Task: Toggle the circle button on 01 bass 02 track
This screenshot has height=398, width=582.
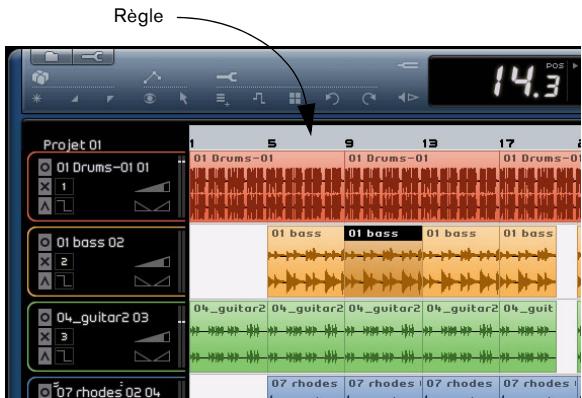Action: pyautogui.click(x=45, y=242)
